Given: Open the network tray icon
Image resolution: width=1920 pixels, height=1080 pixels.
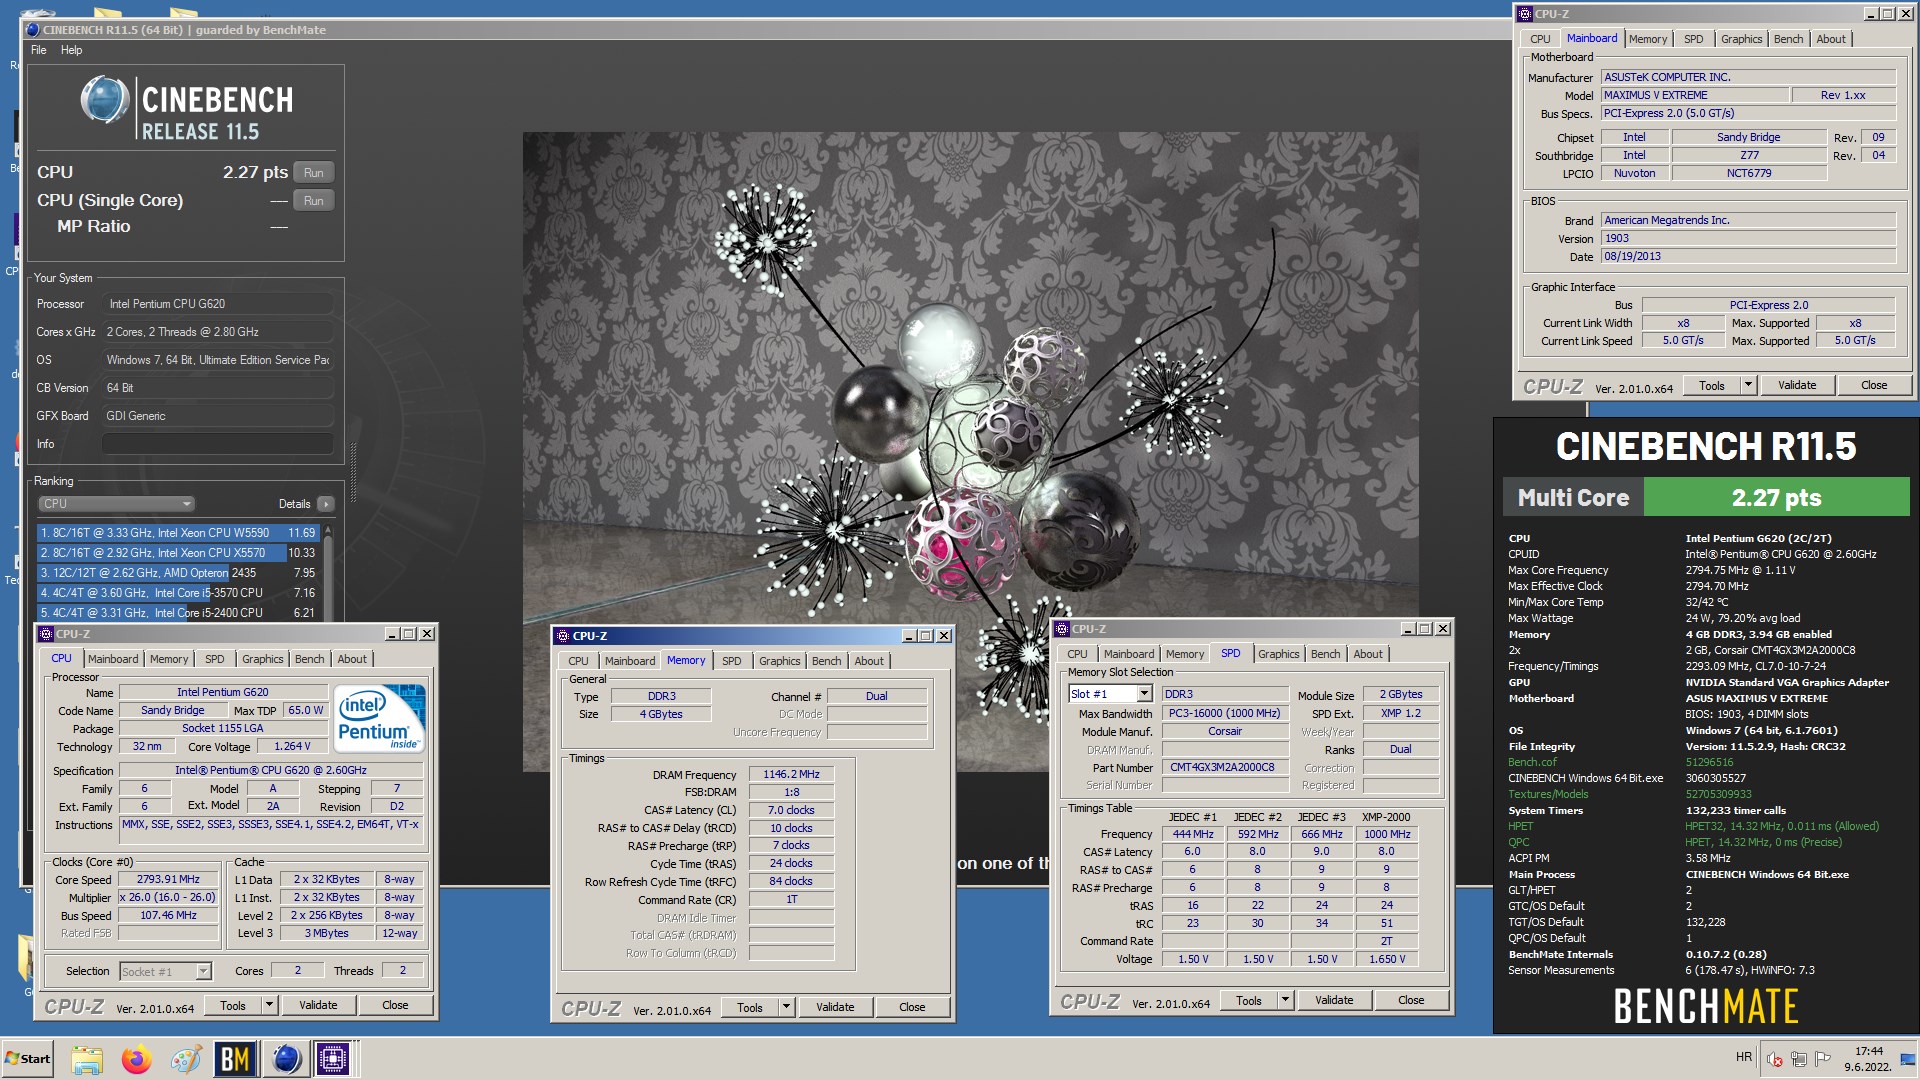Looking at the screenshot, I should 1798,1059.
